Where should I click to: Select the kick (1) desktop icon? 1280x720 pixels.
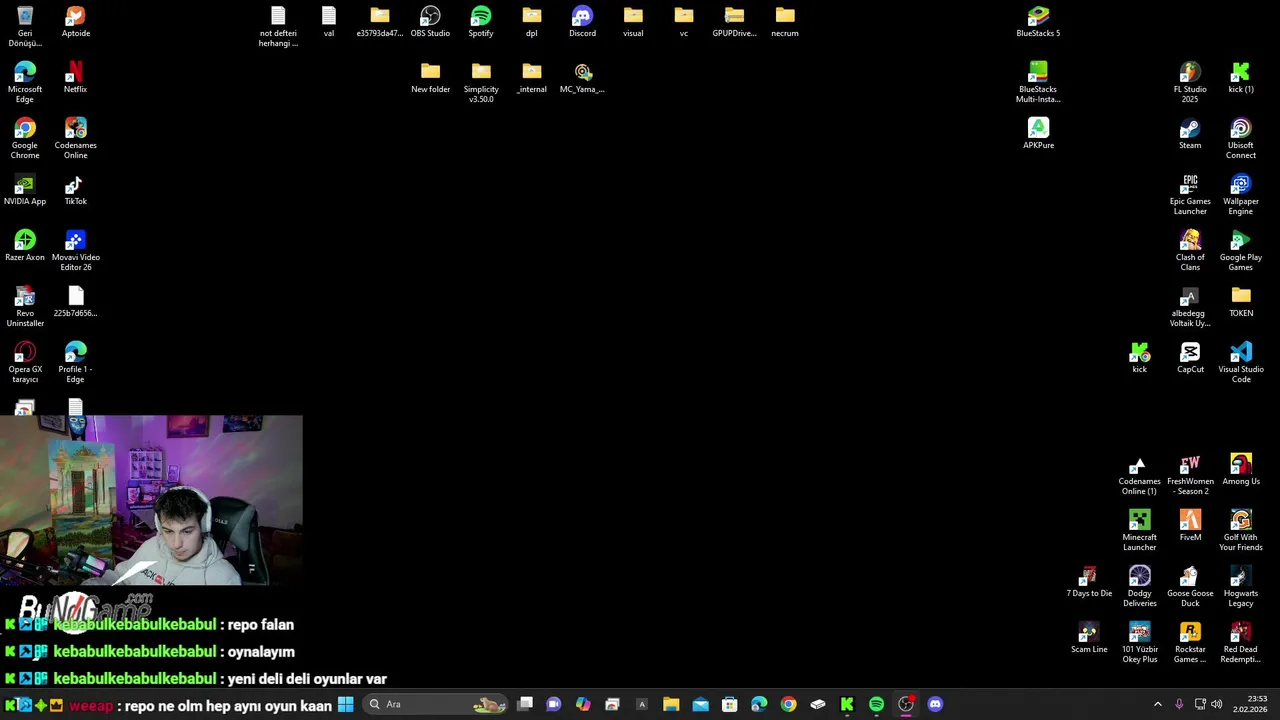click(1241, 78)
